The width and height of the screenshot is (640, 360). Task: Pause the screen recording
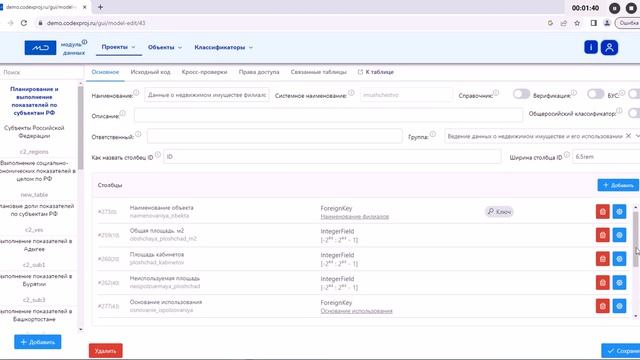[x=614, y=8]
